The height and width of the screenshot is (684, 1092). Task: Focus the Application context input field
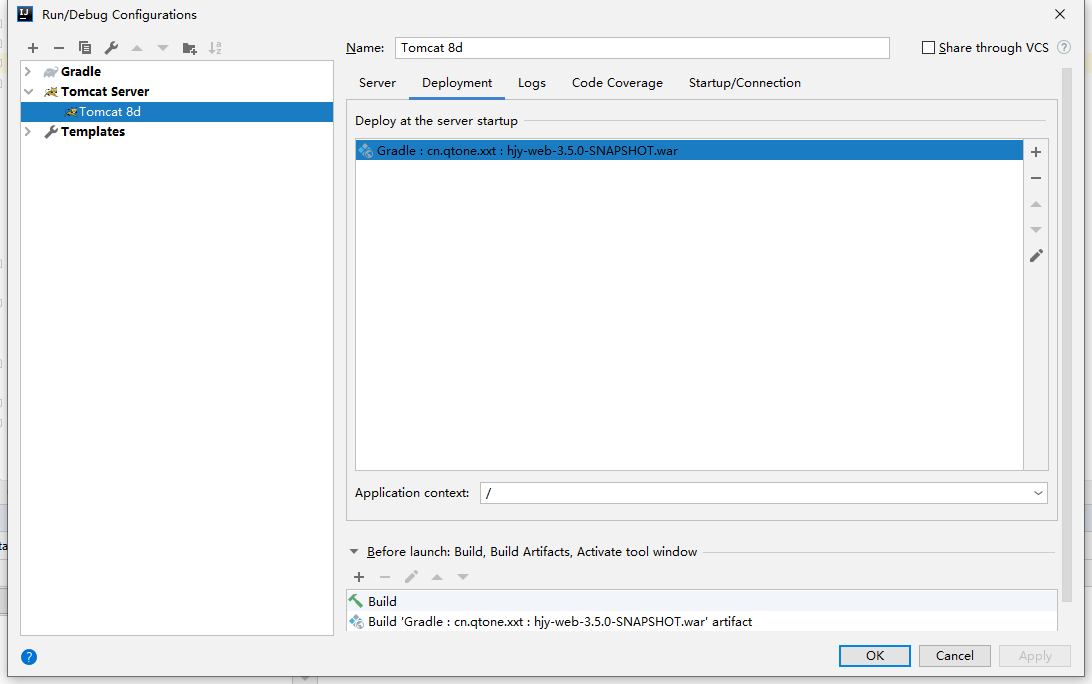pyautogui.click(x=755, y=493)
